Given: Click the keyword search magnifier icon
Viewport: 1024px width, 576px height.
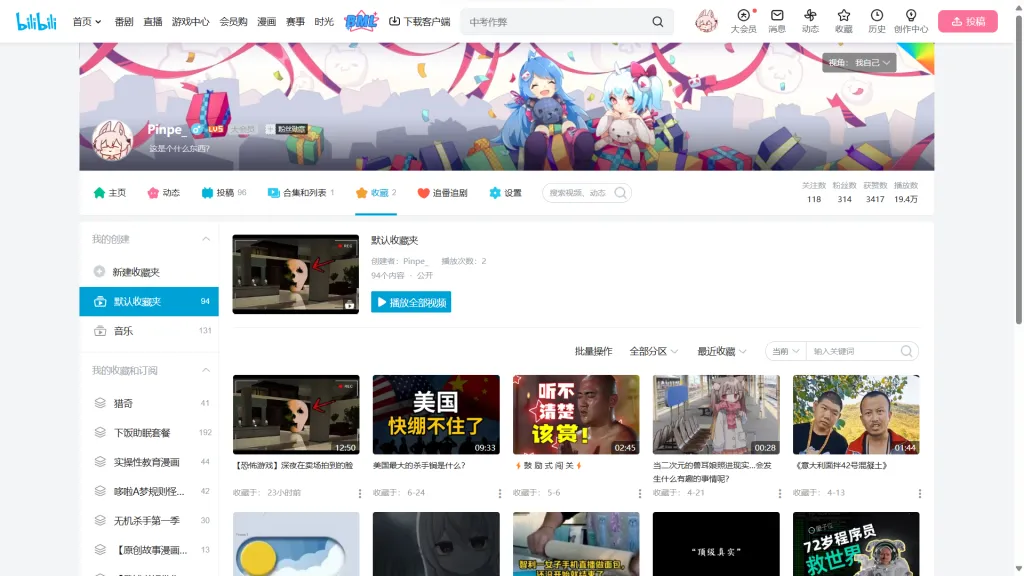Looking at the screenshot, I should 906,351.
